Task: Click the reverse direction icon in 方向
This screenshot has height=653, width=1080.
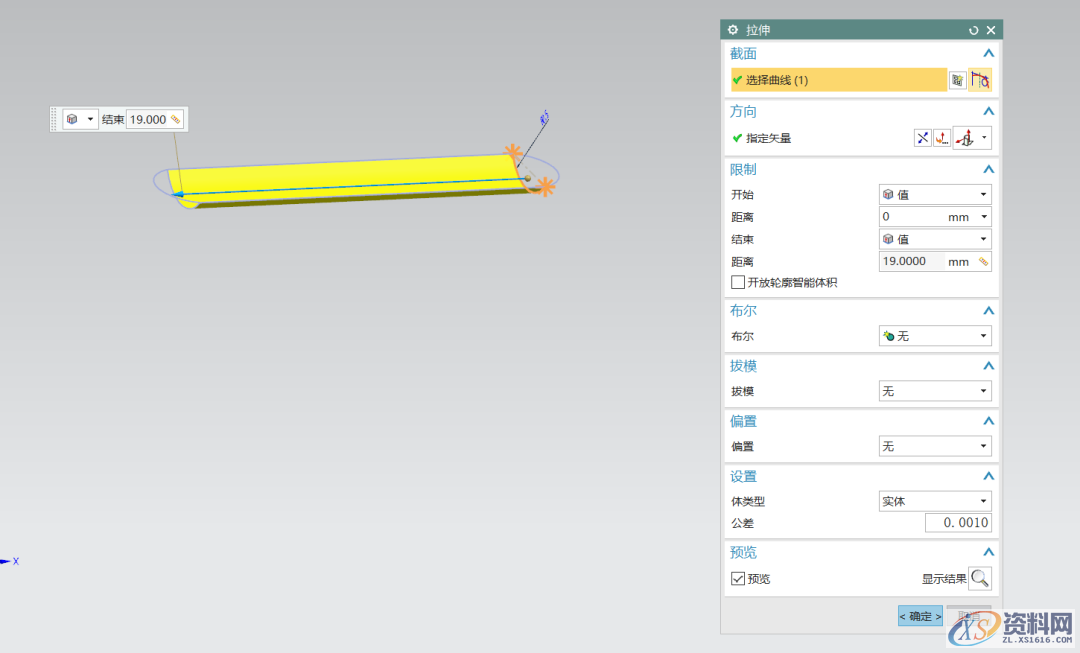Action: point(922,138)
